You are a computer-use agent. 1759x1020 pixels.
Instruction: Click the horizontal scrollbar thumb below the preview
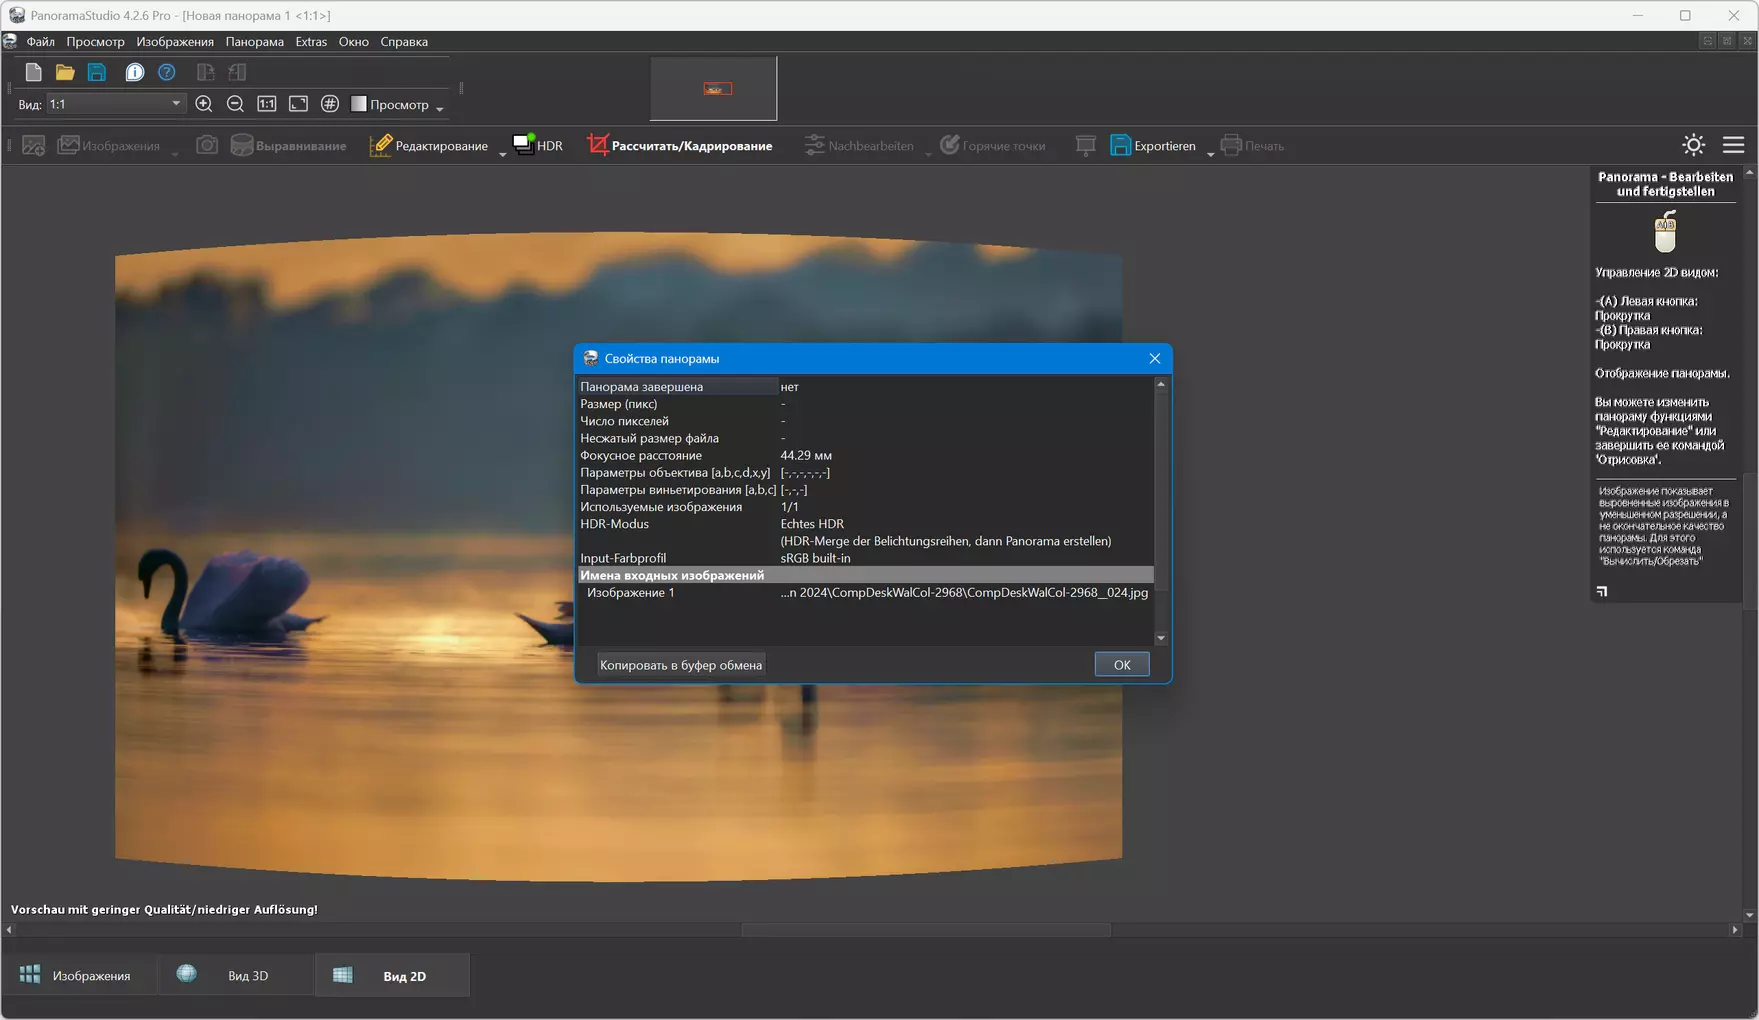(x=926, y=930)
